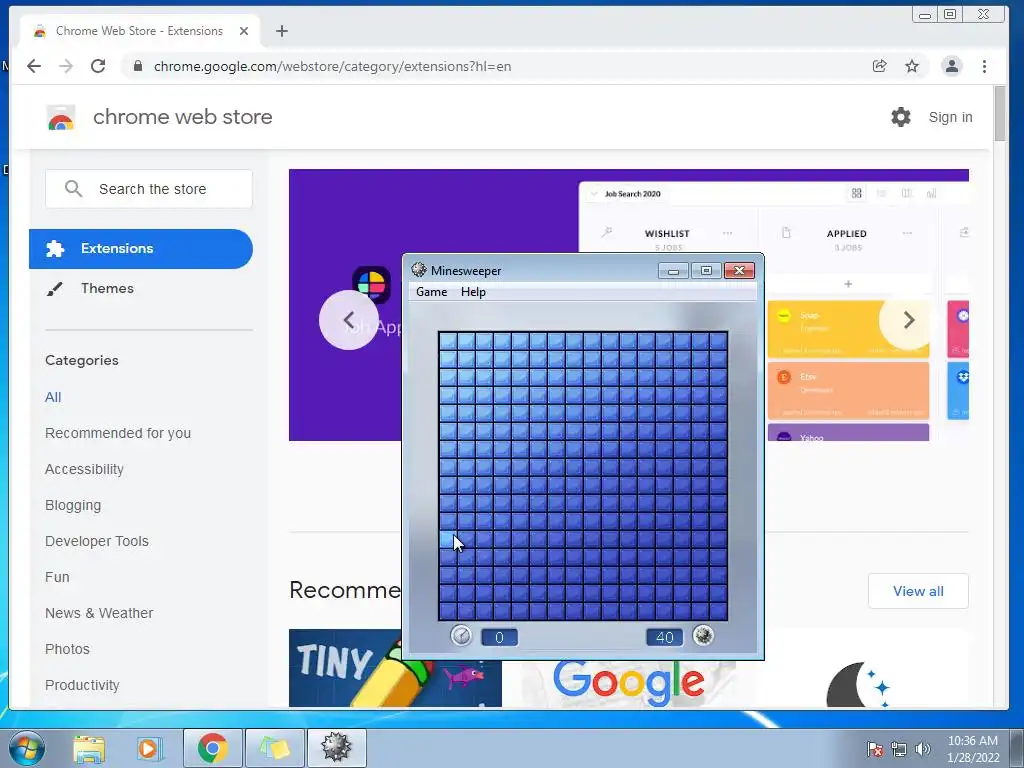Choose the News & Weather category
Viewport: 1024px width, 768px height.
99,613
